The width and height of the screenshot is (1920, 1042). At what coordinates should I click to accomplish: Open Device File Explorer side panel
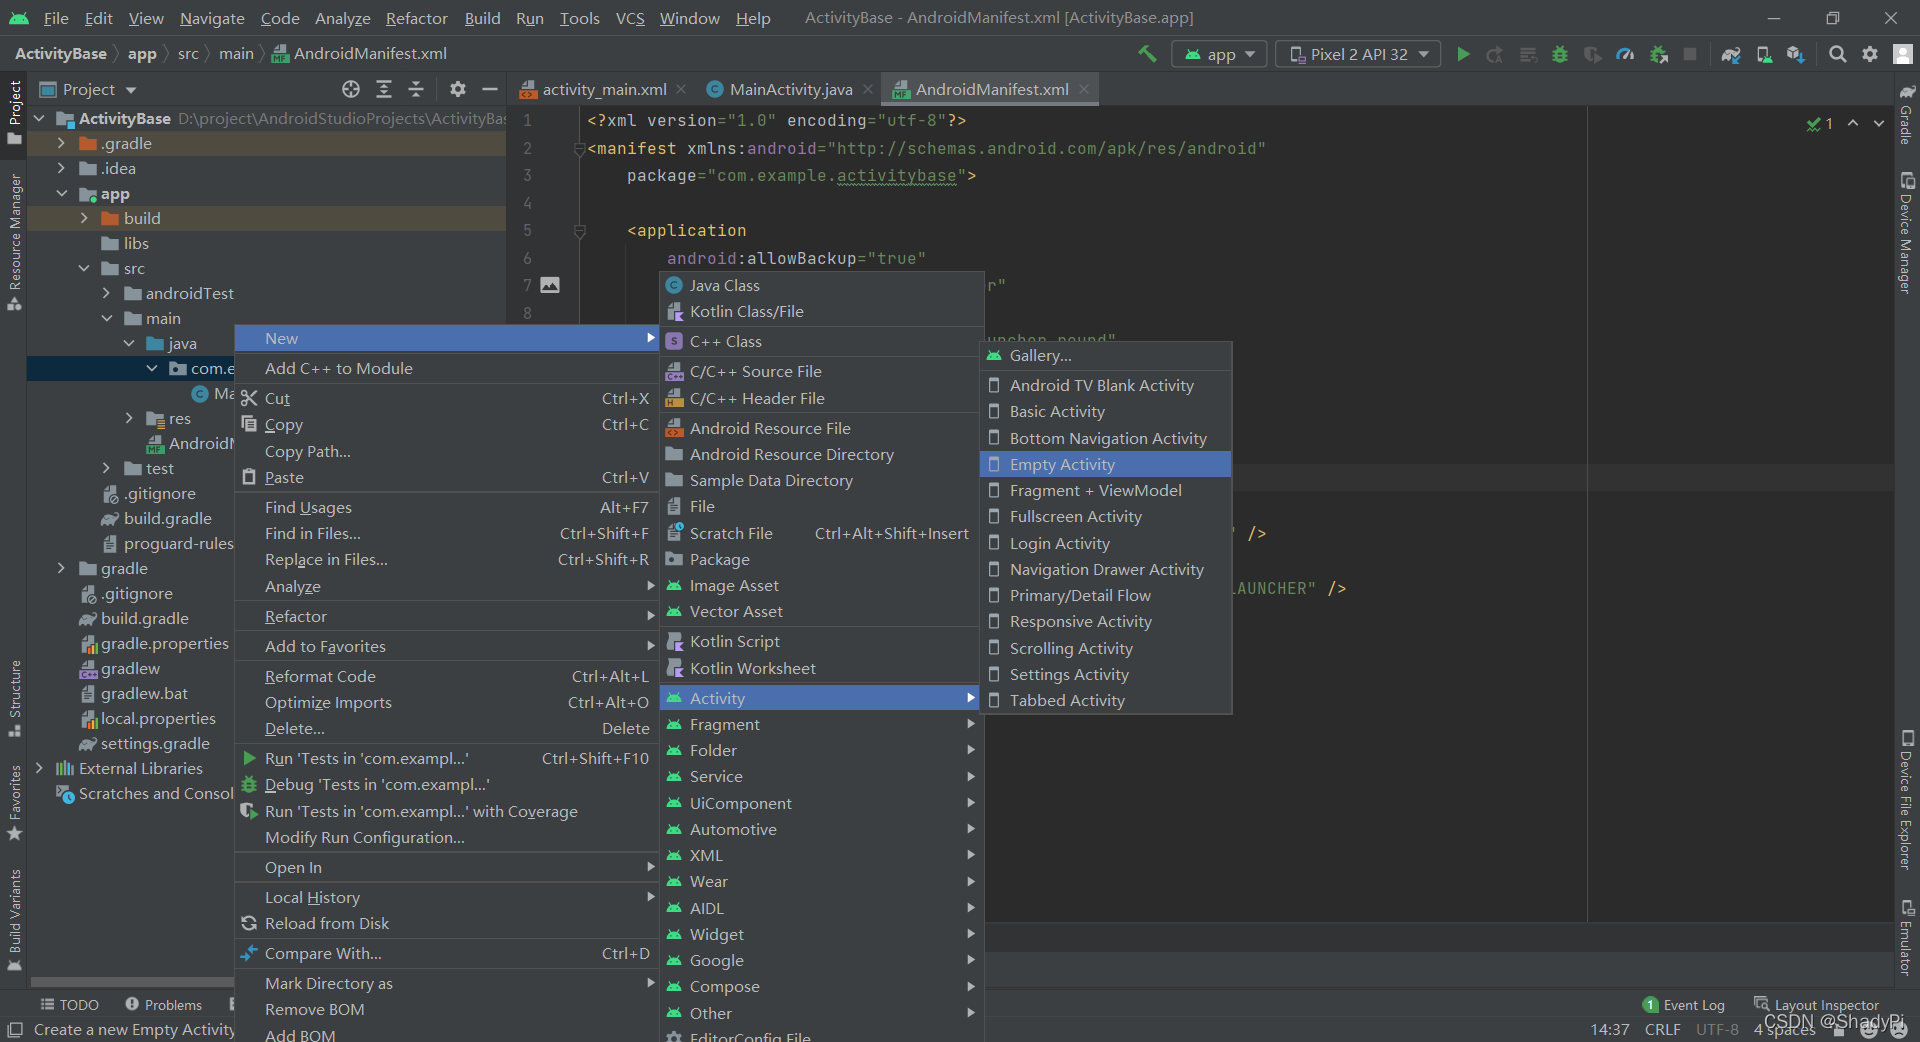click(1907, 800)
